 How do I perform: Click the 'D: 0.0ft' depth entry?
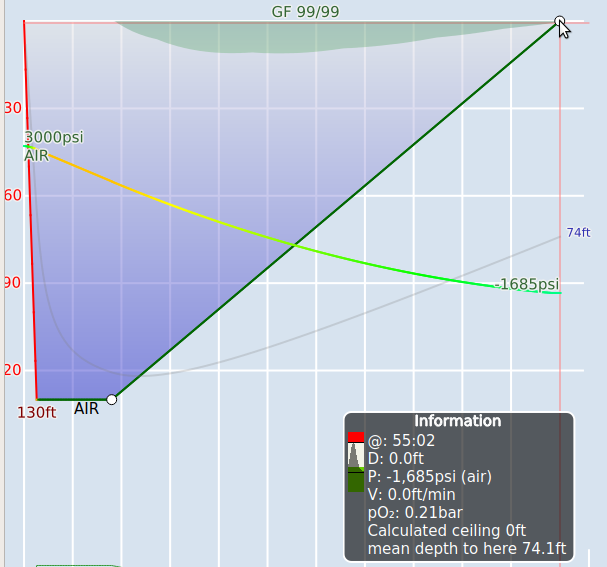pos(396,459)
